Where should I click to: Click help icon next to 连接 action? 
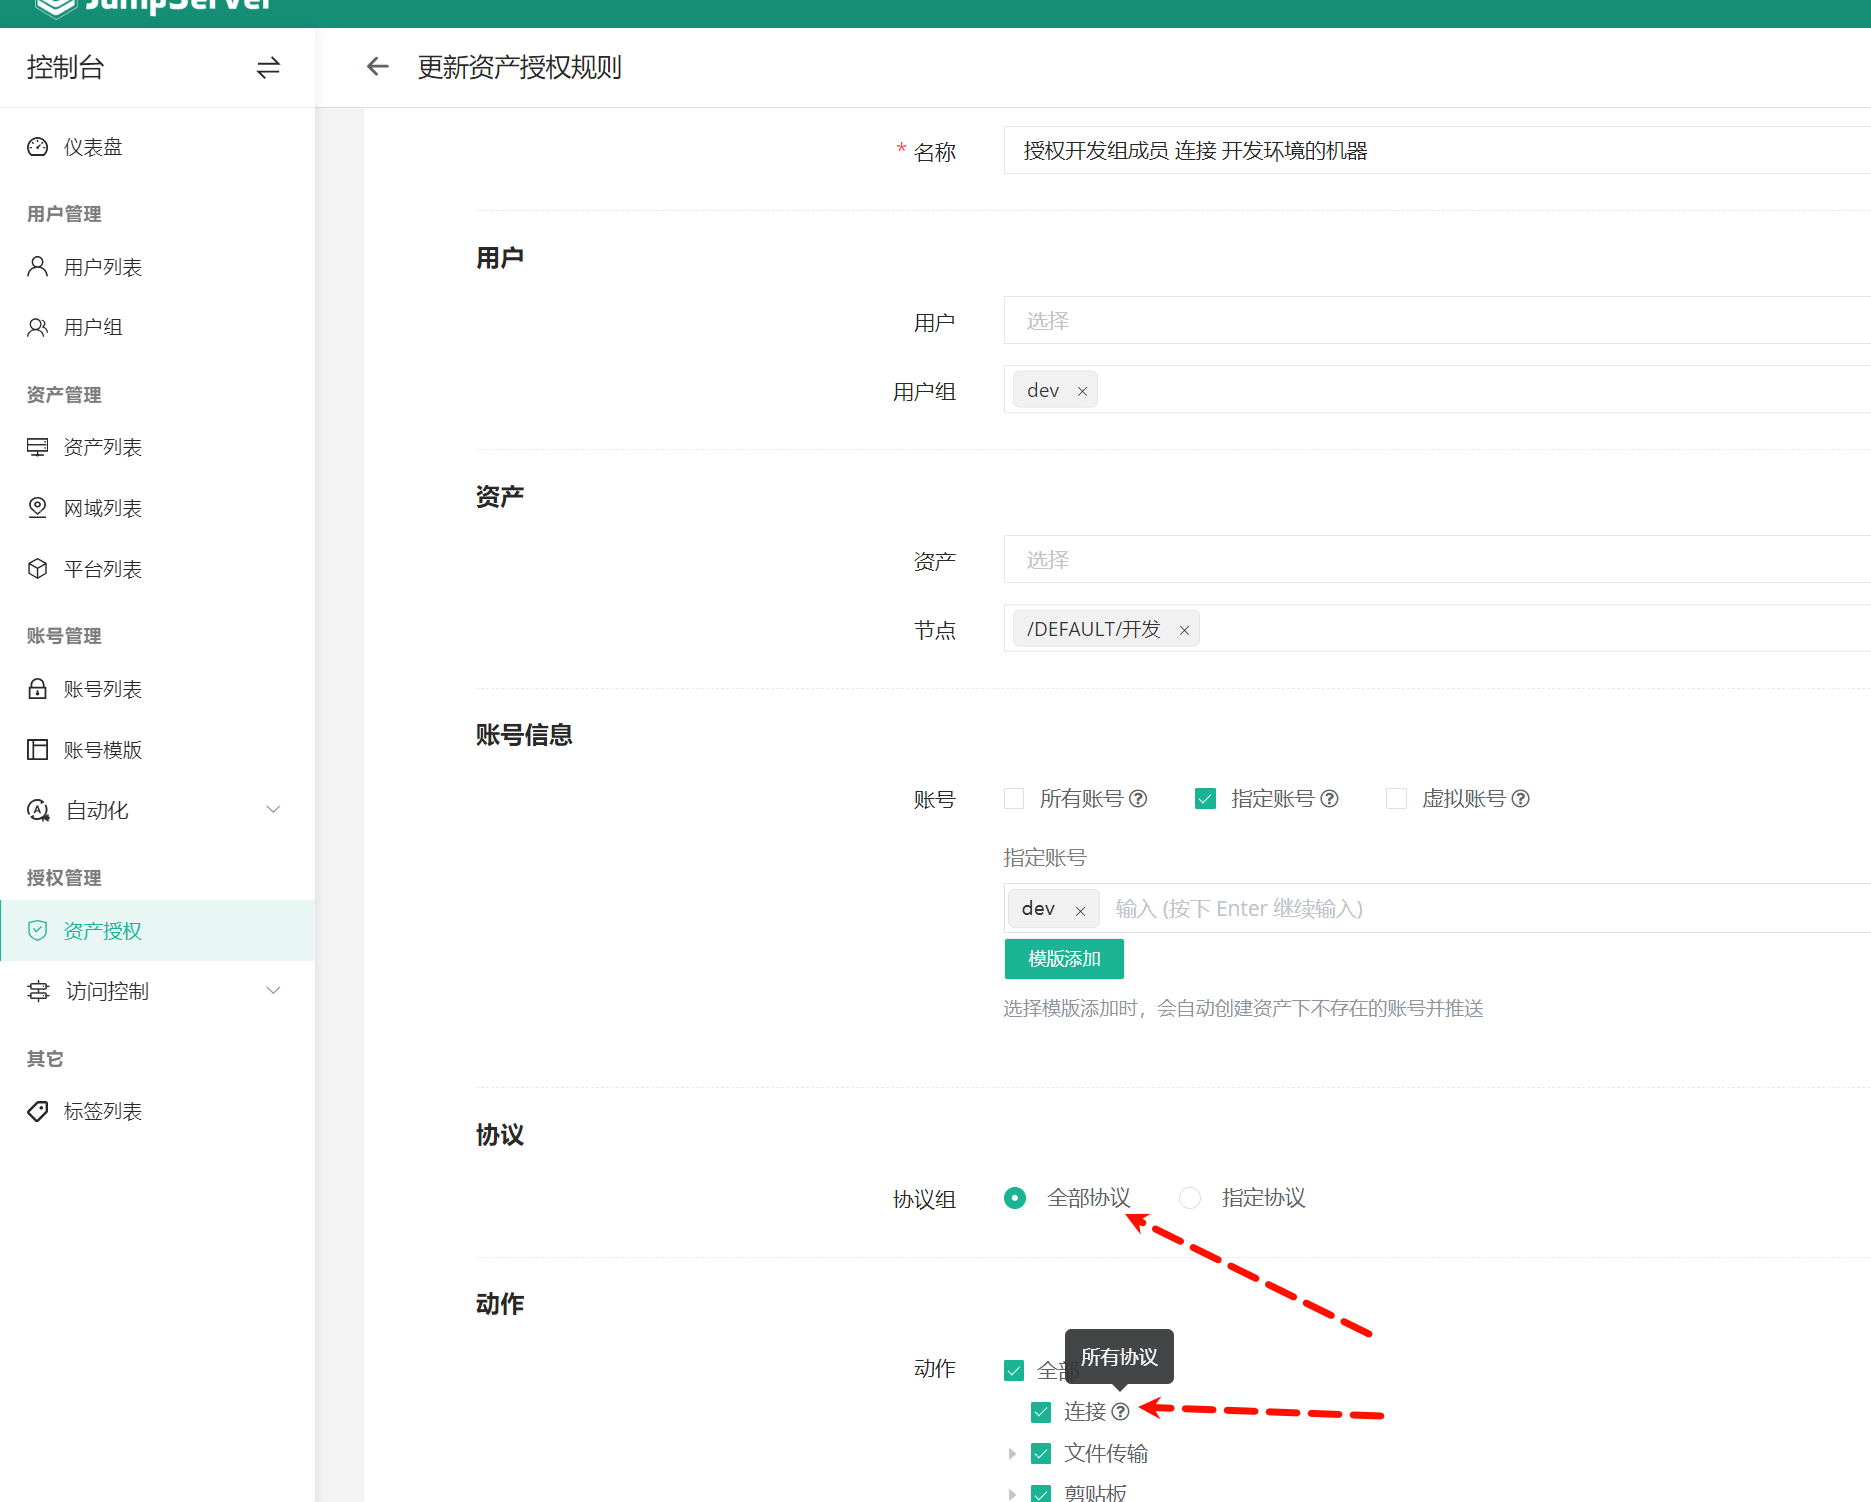[x=1121, y=1412]
